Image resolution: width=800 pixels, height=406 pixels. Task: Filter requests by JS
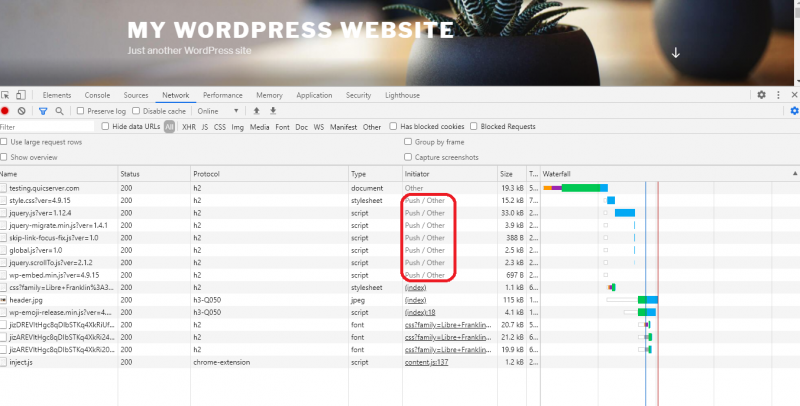(205, 126)
